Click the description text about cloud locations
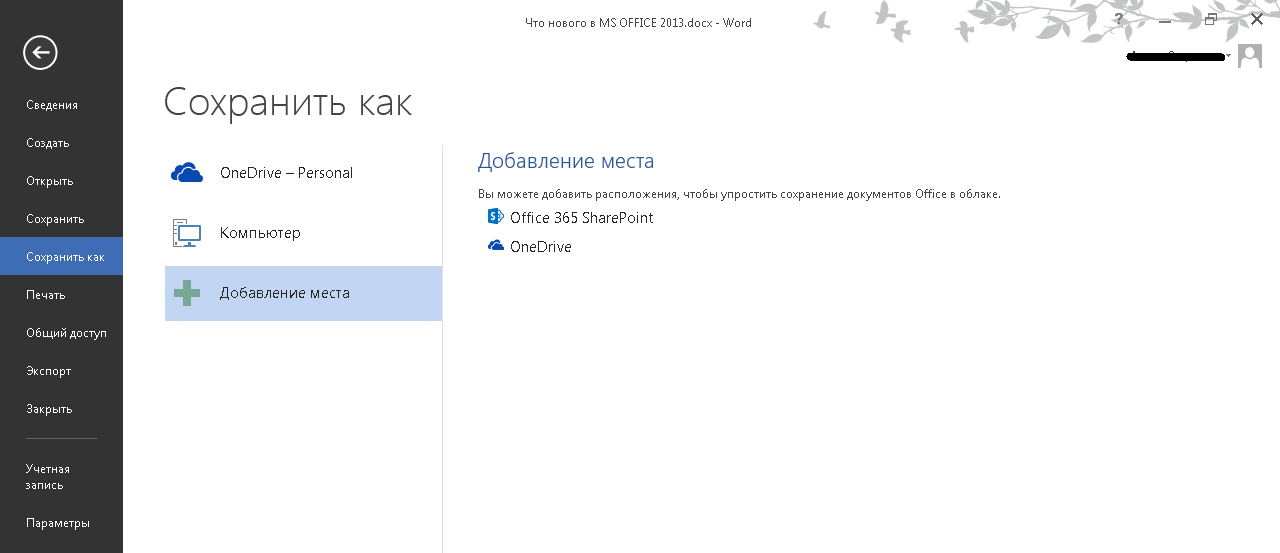Screen dimensions: 1280x553 [x=739, y=194]
